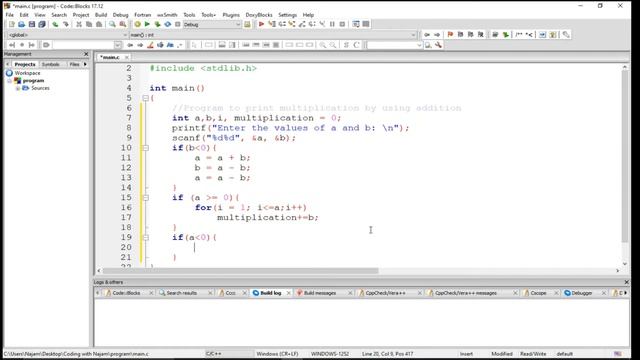Click the Replace toolbar icon
The height and width of the screenshot is (360, 640).
coord(122,24)
